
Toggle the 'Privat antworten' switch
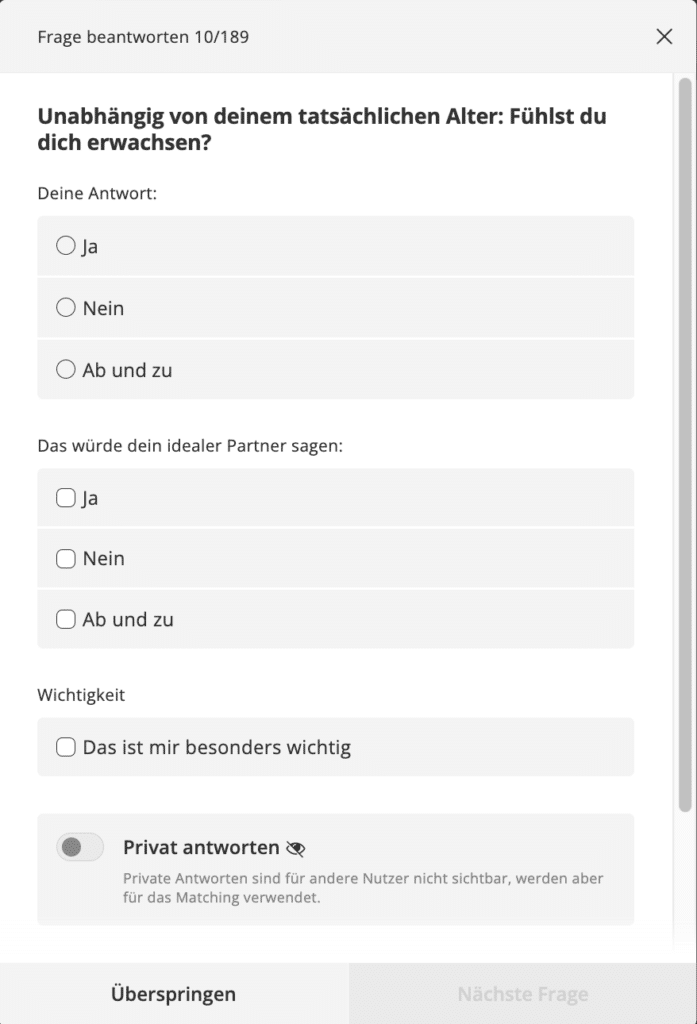80,847
